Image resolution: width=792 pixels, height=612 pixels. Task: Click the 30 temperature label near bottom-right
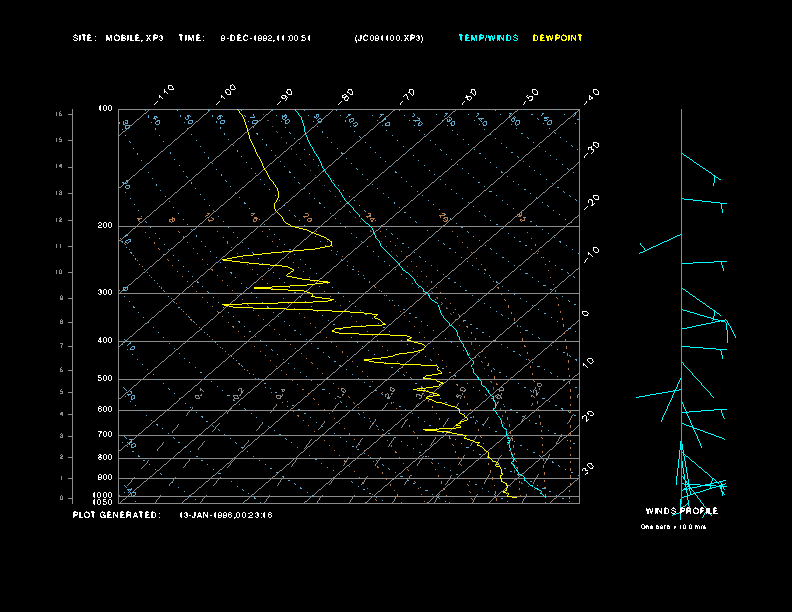tap(589, 468)
